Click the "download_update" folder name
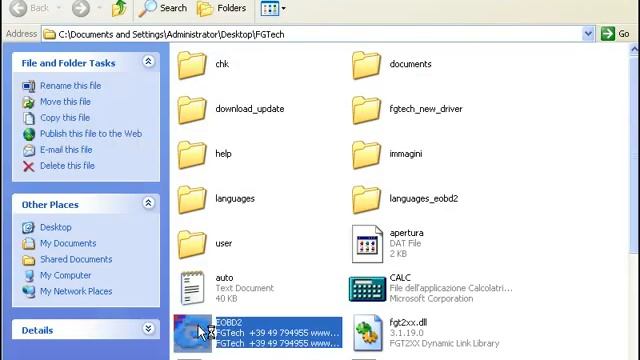This screenshot has width=640, height=360. [x=250, y=109]
